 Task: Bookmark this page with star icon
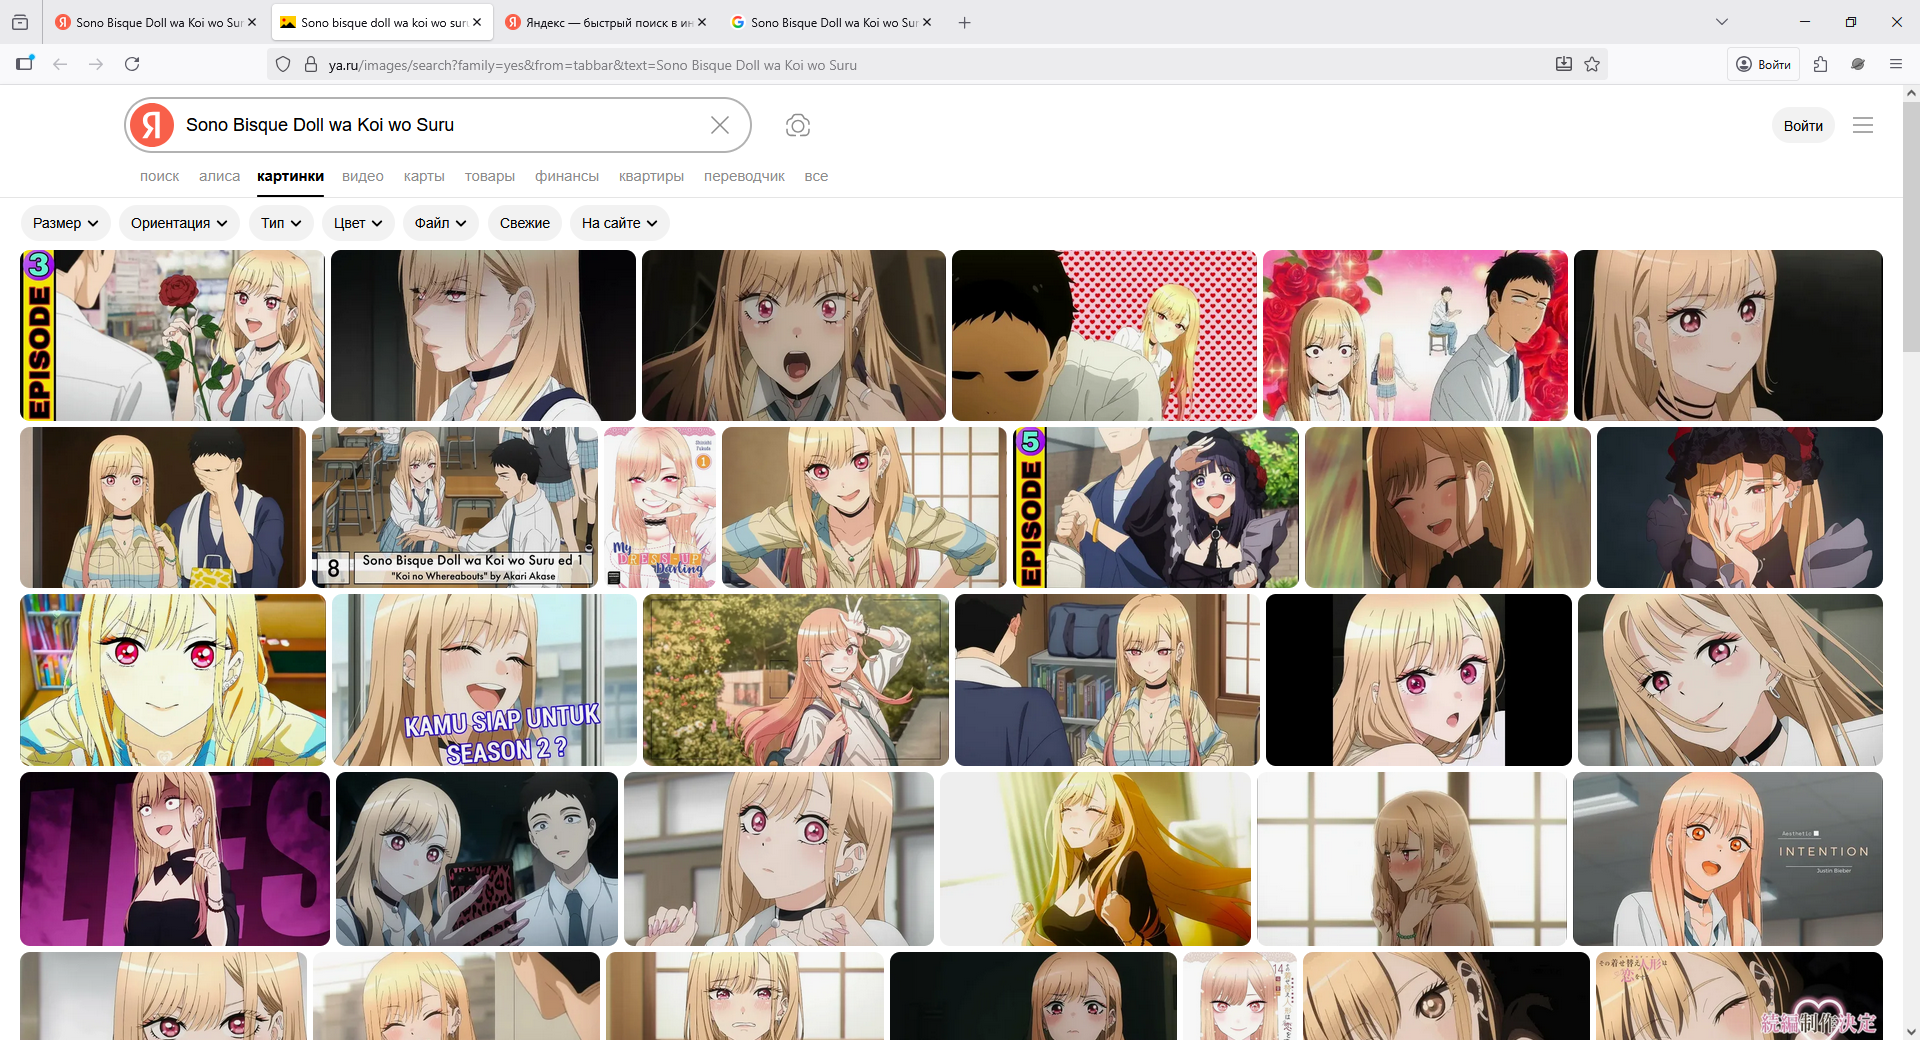[1592, 64]
